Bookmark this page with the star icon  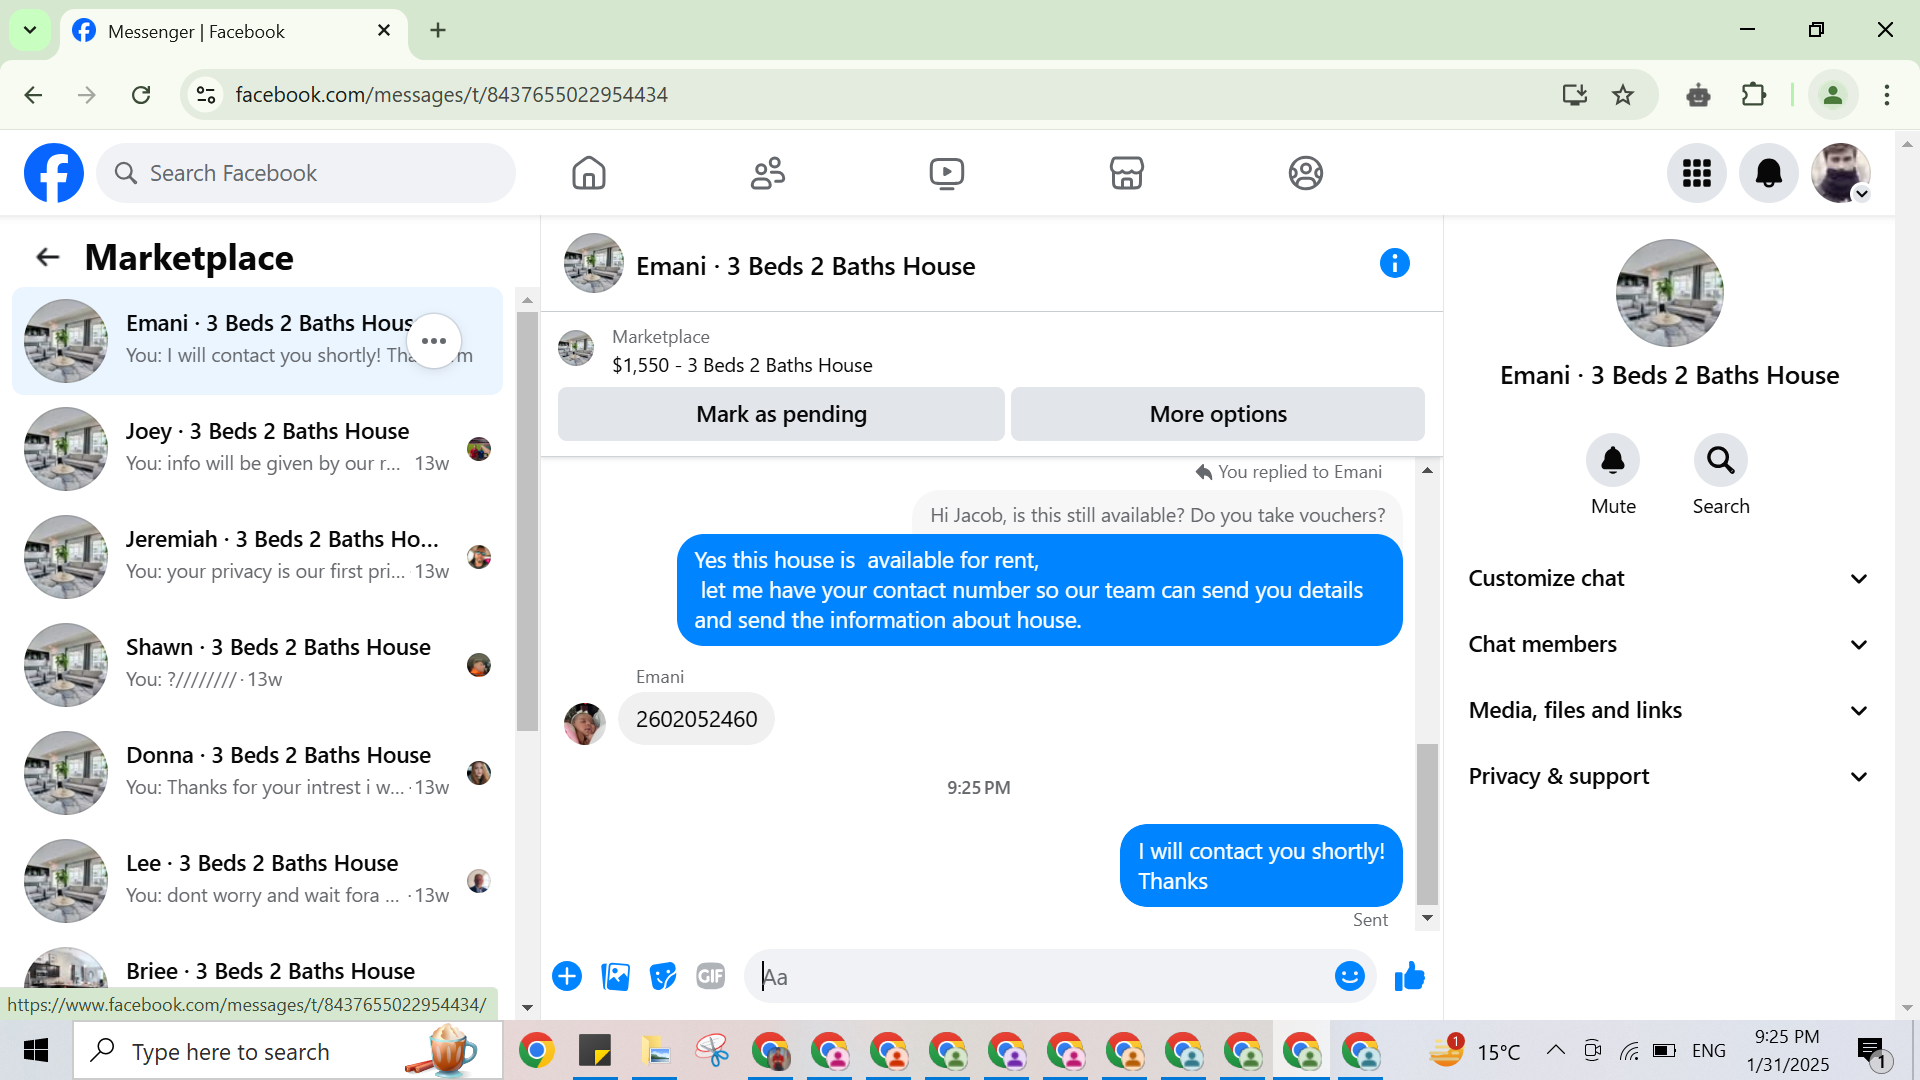coord(1623,95)
